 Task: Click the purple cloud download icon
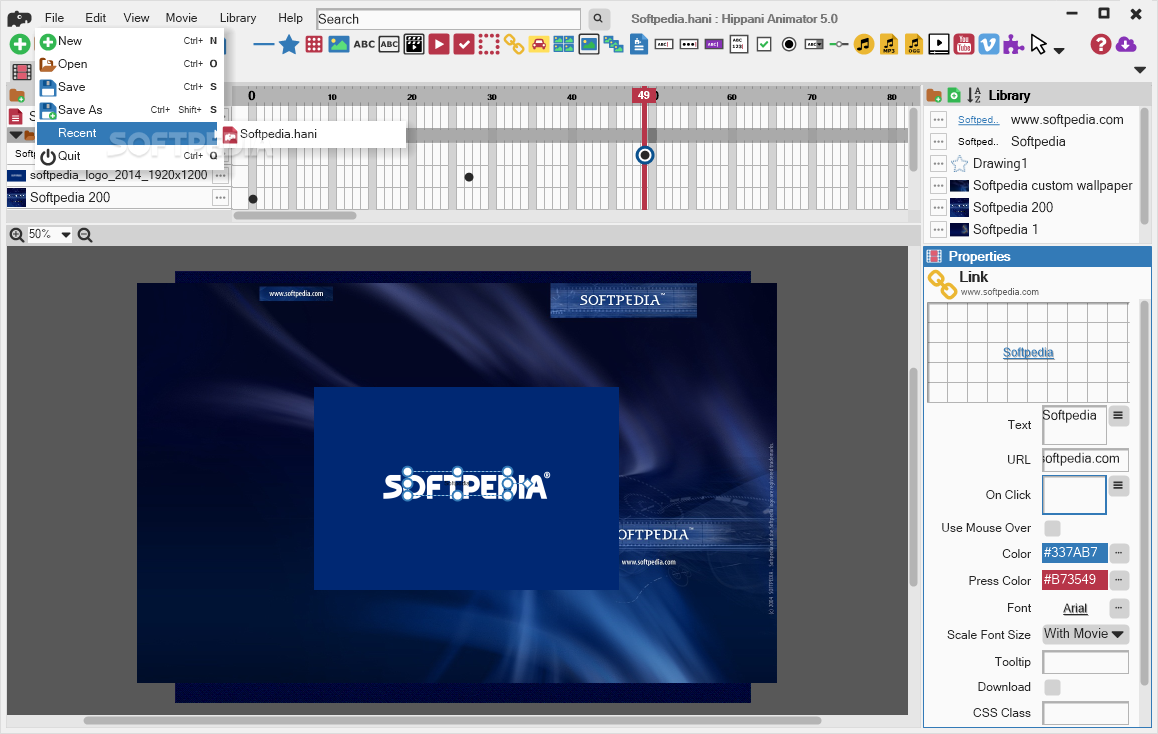click(x=1126, y=44)
